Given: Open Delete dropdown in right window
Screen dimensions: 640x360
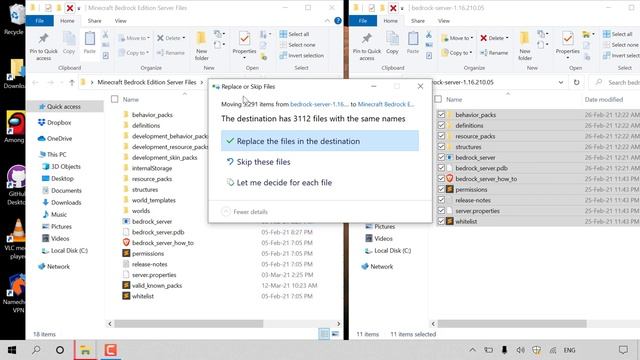Looking at the screenshot, I should 495,38.
